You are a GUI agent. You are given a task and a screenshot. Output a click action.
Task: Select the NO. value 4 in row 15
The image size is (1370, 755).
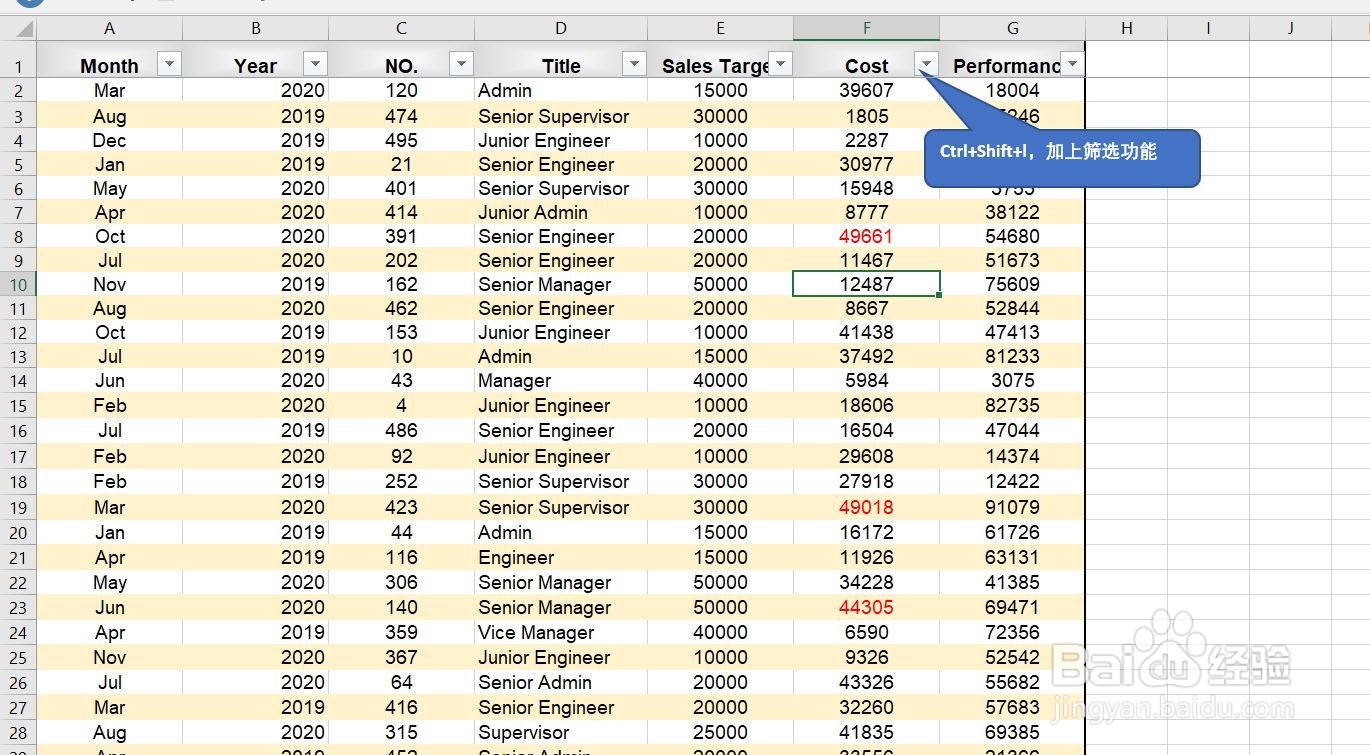point(401,405)
